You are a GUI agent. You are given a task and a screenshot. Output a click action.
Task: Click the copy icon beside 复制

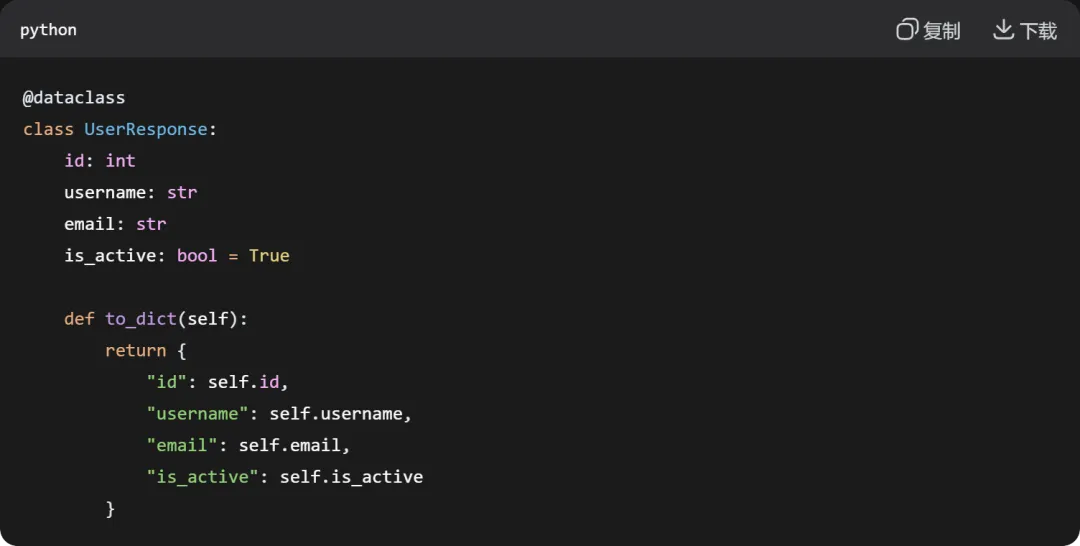tap(906, 30)
